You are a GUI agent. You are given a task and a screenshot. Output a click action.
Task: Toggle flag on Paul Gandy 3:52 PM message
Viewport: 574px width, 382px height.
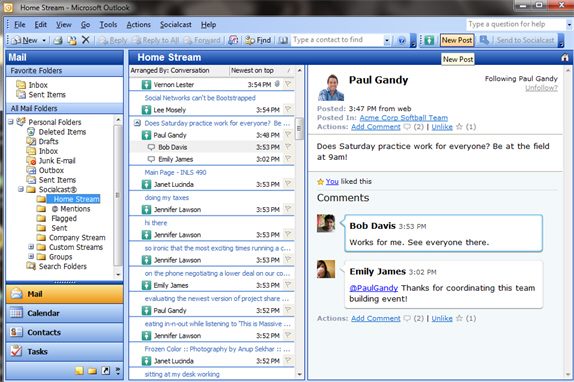(x=288, y=310)
